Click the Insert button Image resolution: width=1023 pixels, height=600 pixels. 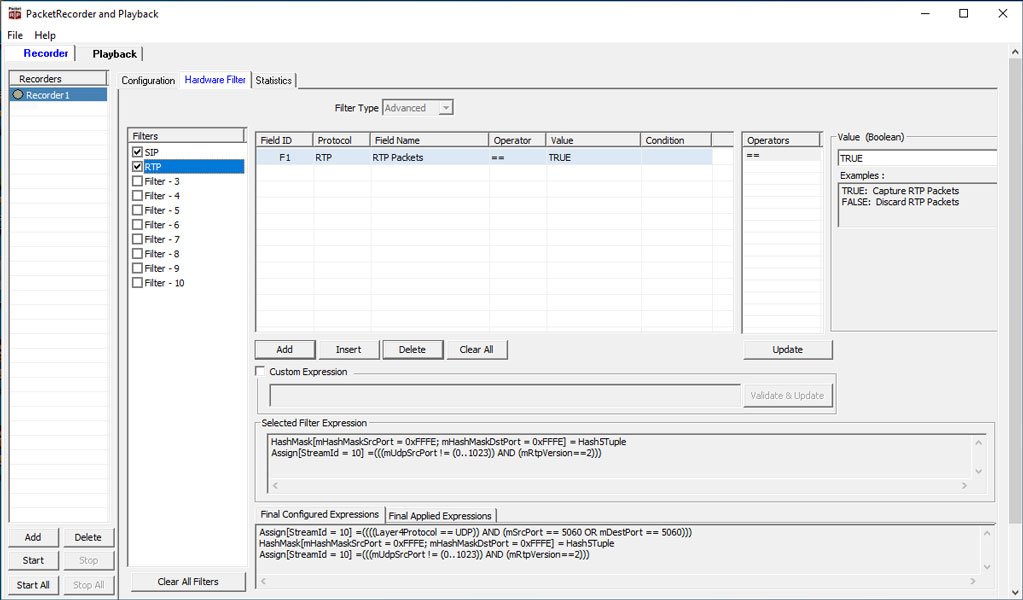click(x=348, y=350)
